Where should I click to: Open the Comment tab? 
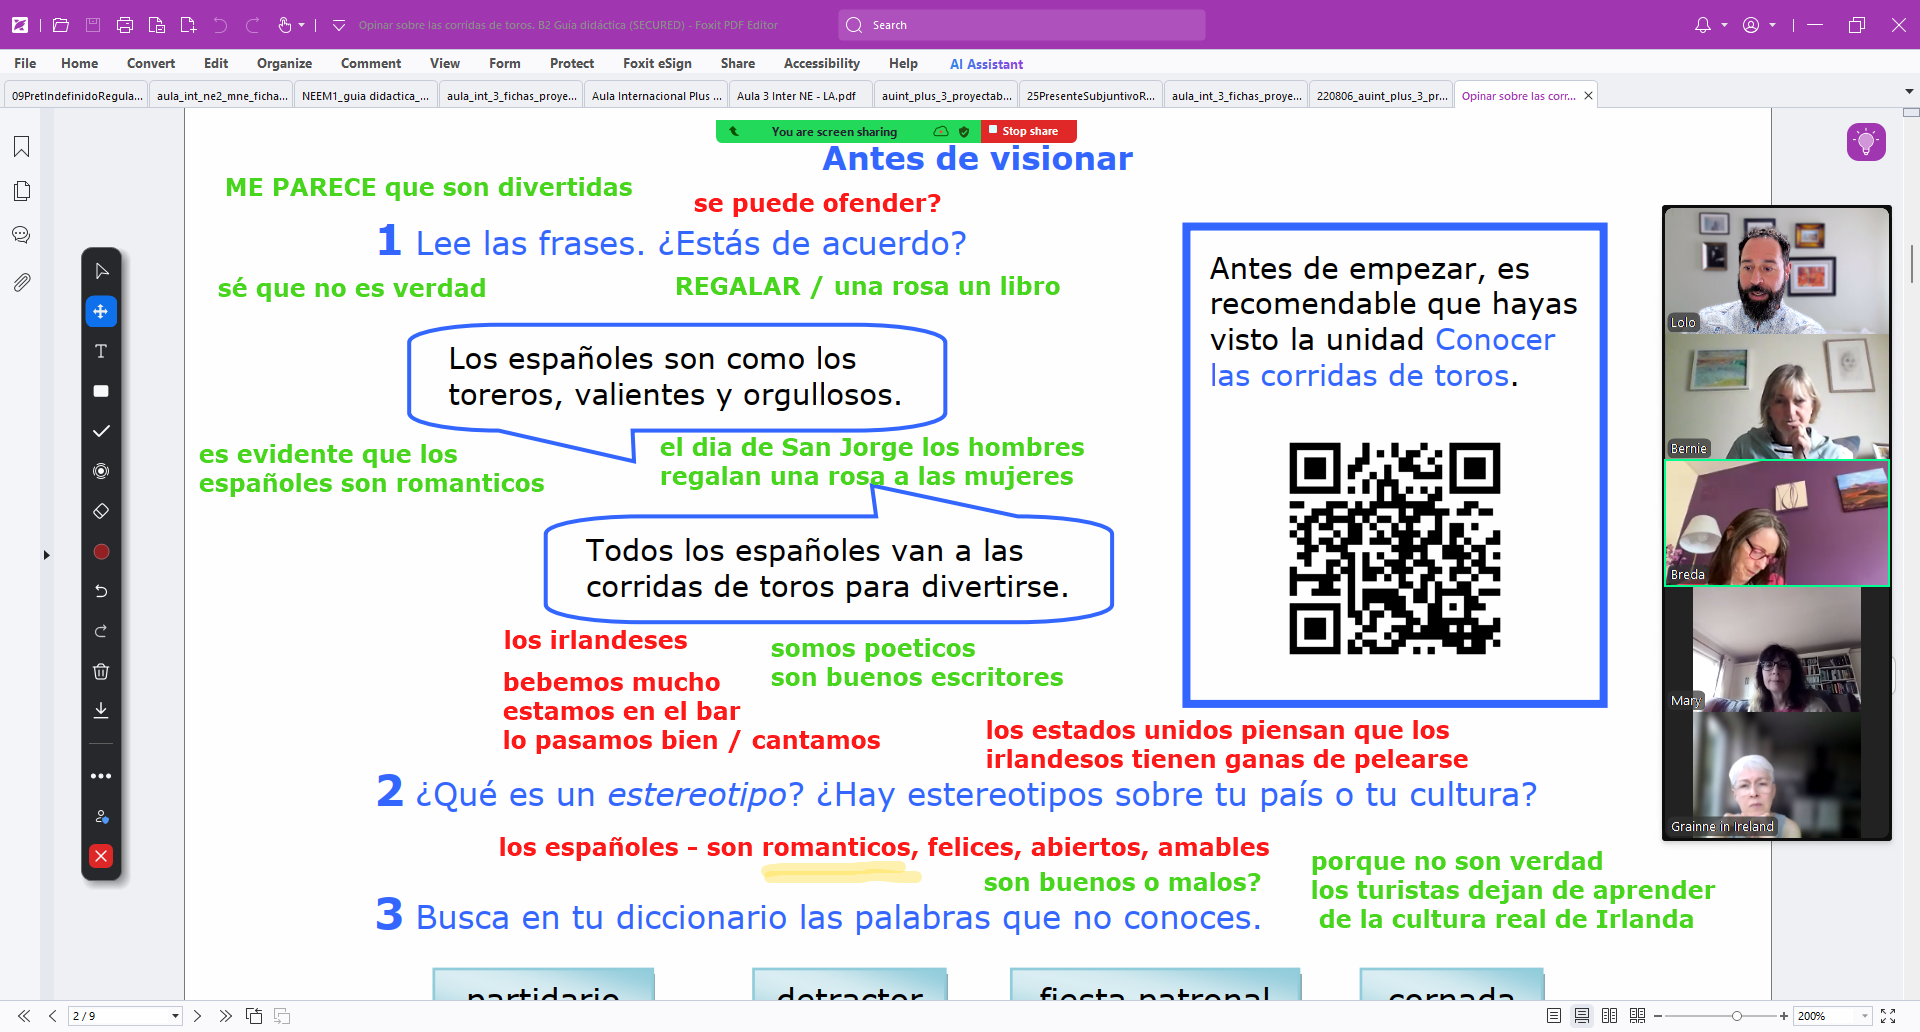371,63
